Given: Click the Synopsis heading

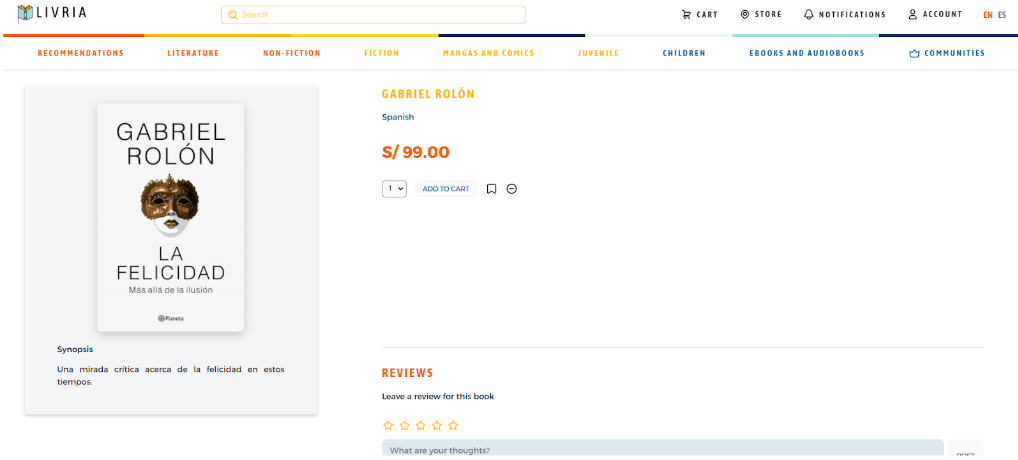Looking at the screenshot, I should (75, 349).
